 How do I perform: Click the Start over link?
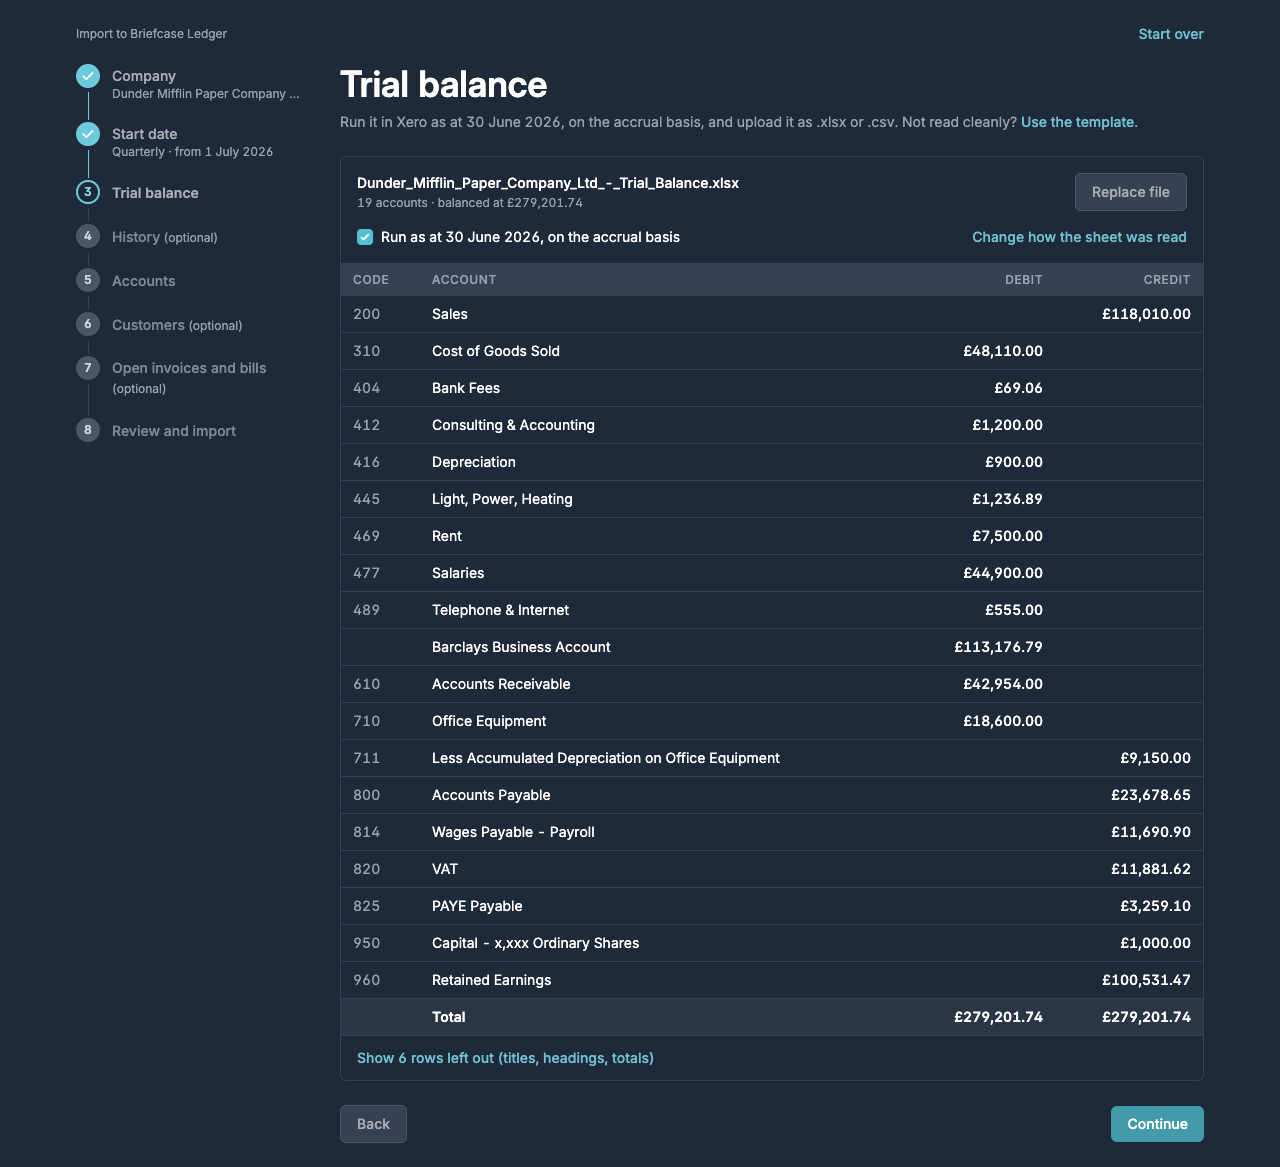pos(1171,34)
